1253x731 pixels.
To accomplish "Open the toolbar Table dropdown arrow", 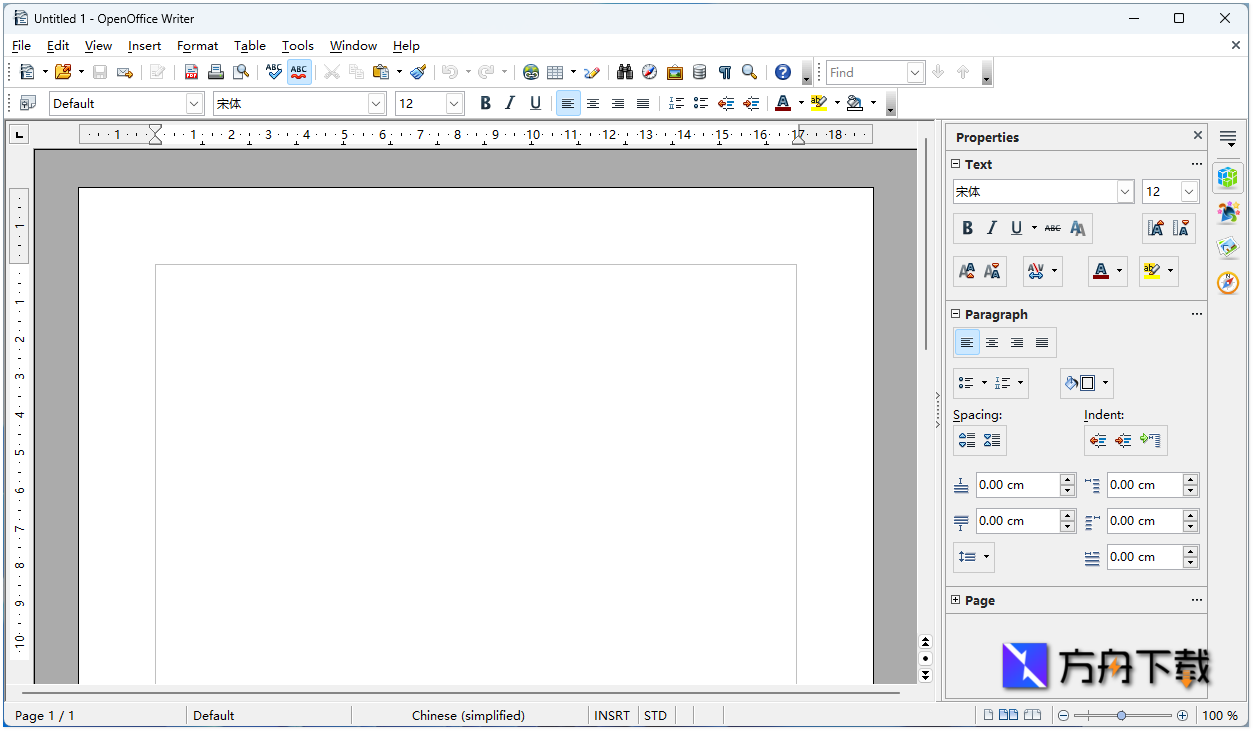I will tap(573, 72).
